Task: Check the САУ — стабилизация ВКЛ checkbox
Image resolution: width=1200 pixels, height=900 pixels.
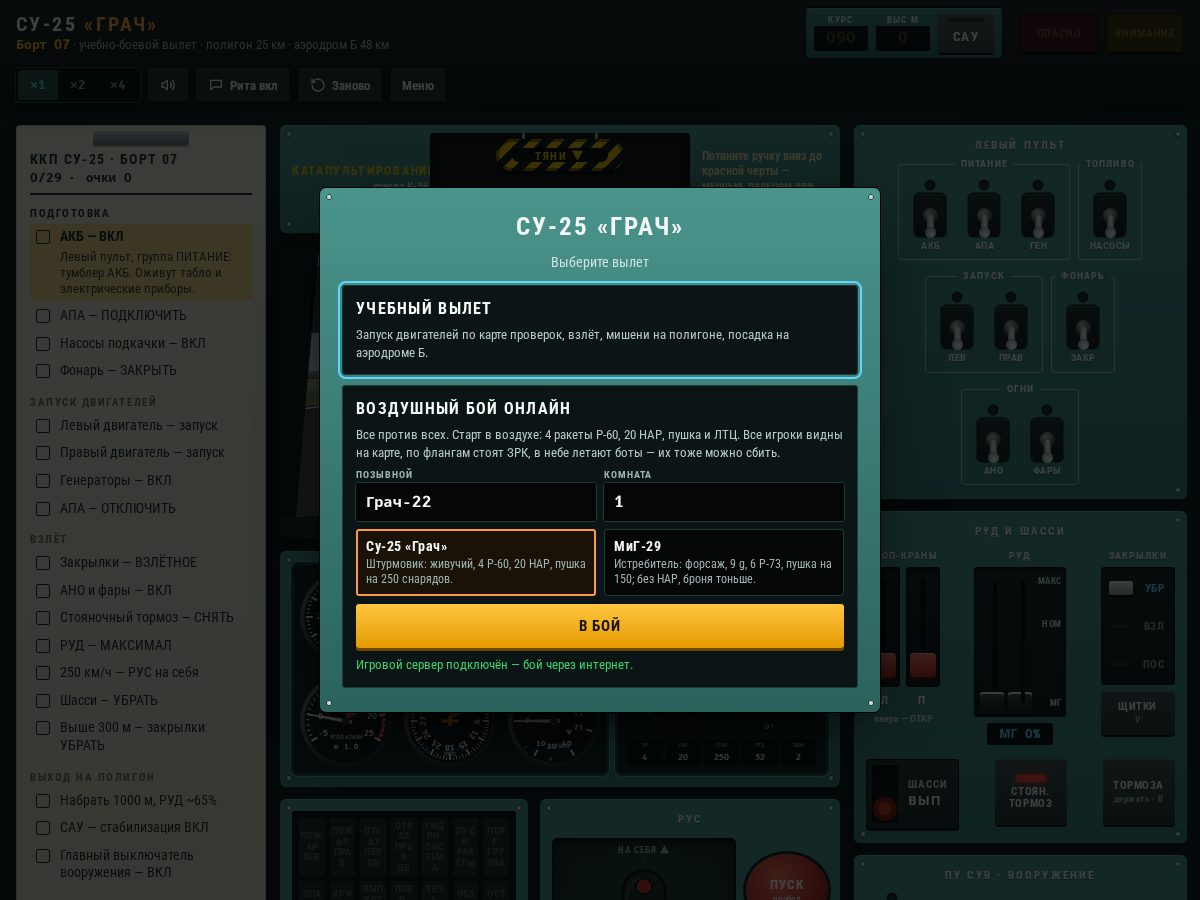Action: pos(43,828)
